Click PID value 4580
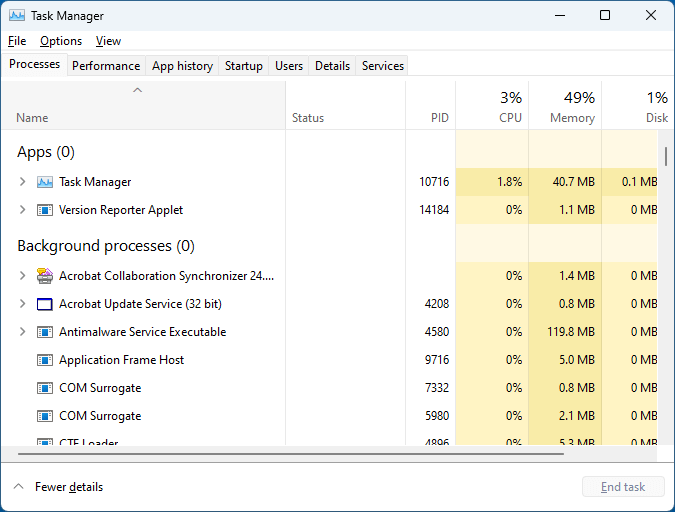Viewport: 675px width, 512px height. [437, 332]
